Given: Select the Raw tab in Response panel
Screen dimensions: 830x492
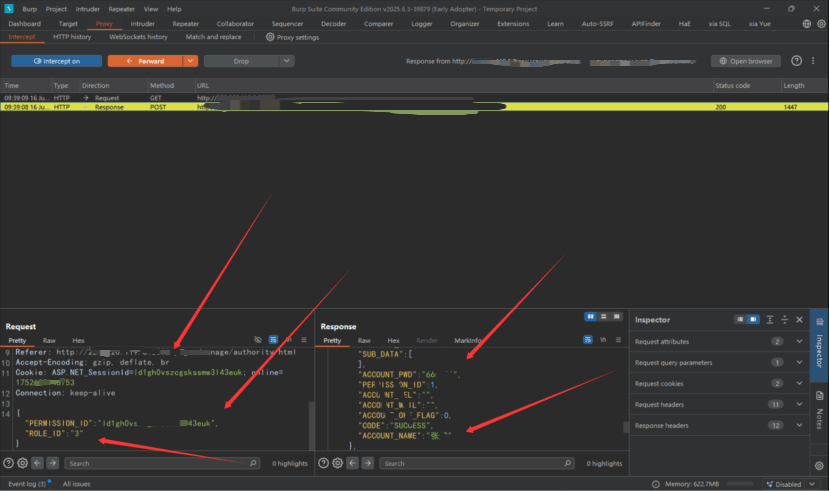Looking at the screenshot, I should [x=364, y=341].
